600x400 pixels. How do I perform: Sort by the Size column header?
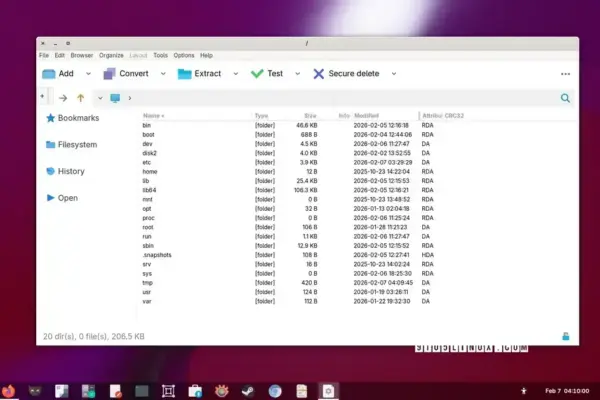[x=310, y=116]
